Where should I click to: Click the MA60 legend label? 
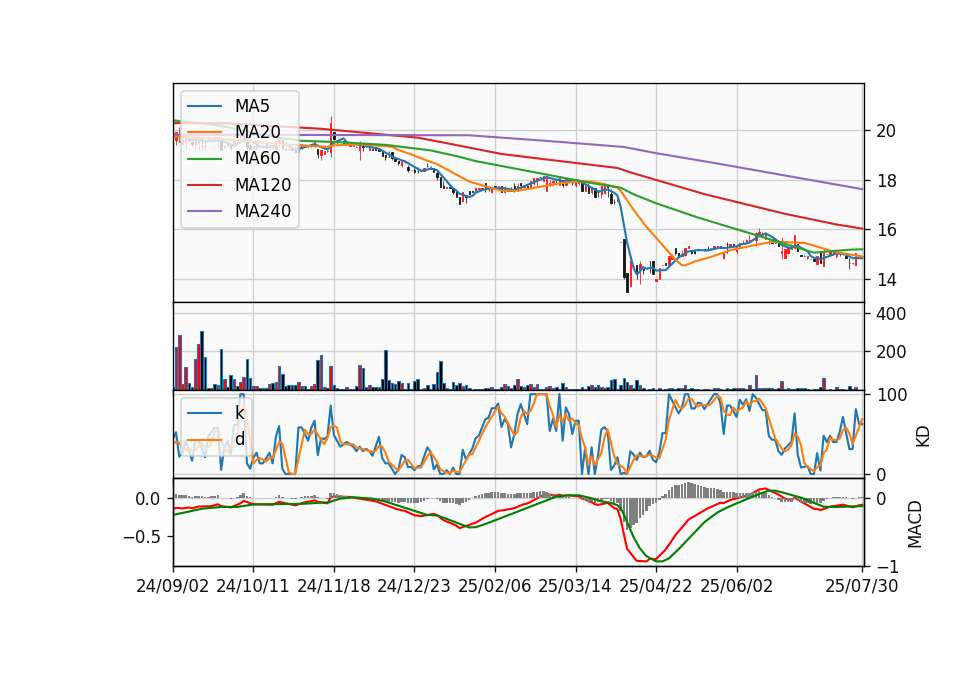tap(257, 159)
